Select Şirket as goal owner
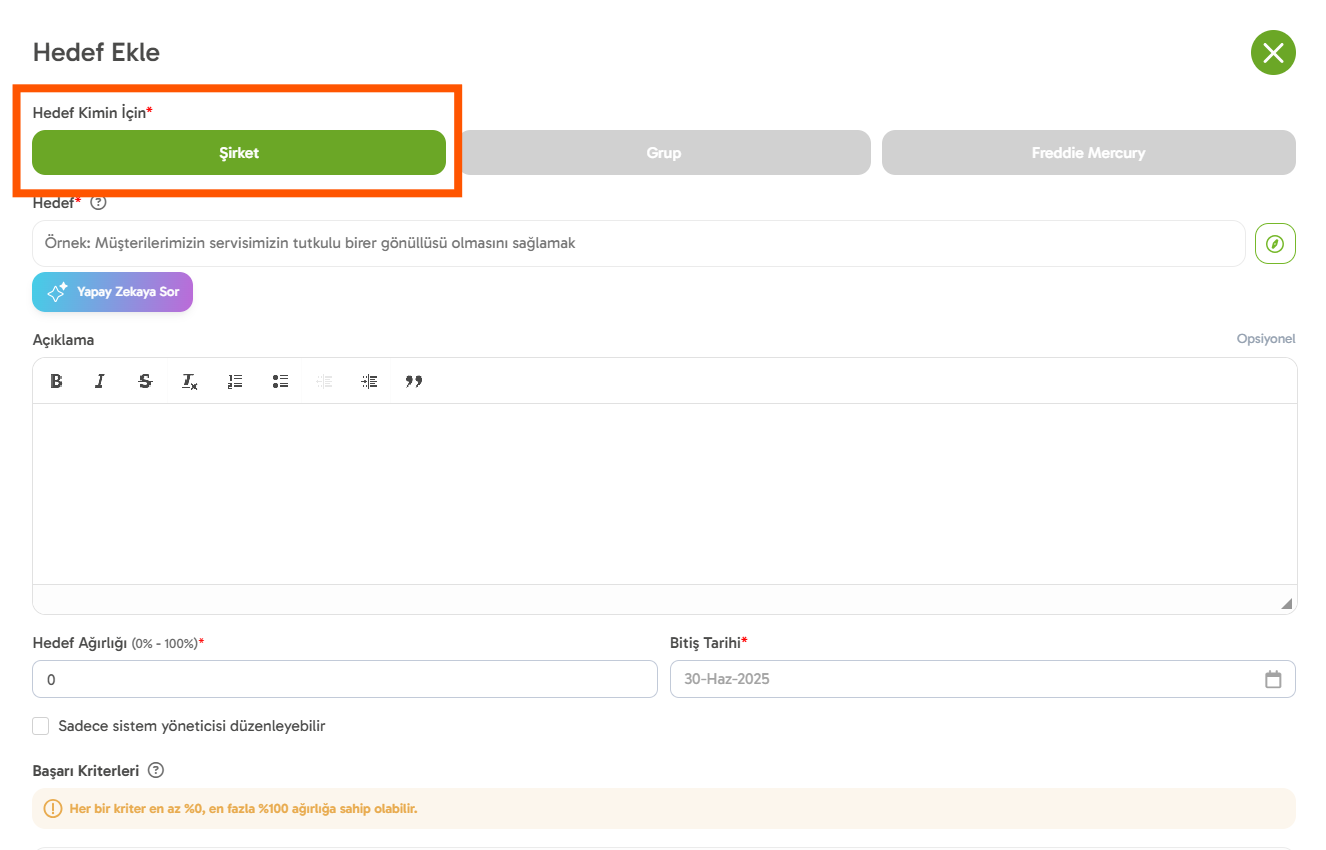 click(239, 153)
